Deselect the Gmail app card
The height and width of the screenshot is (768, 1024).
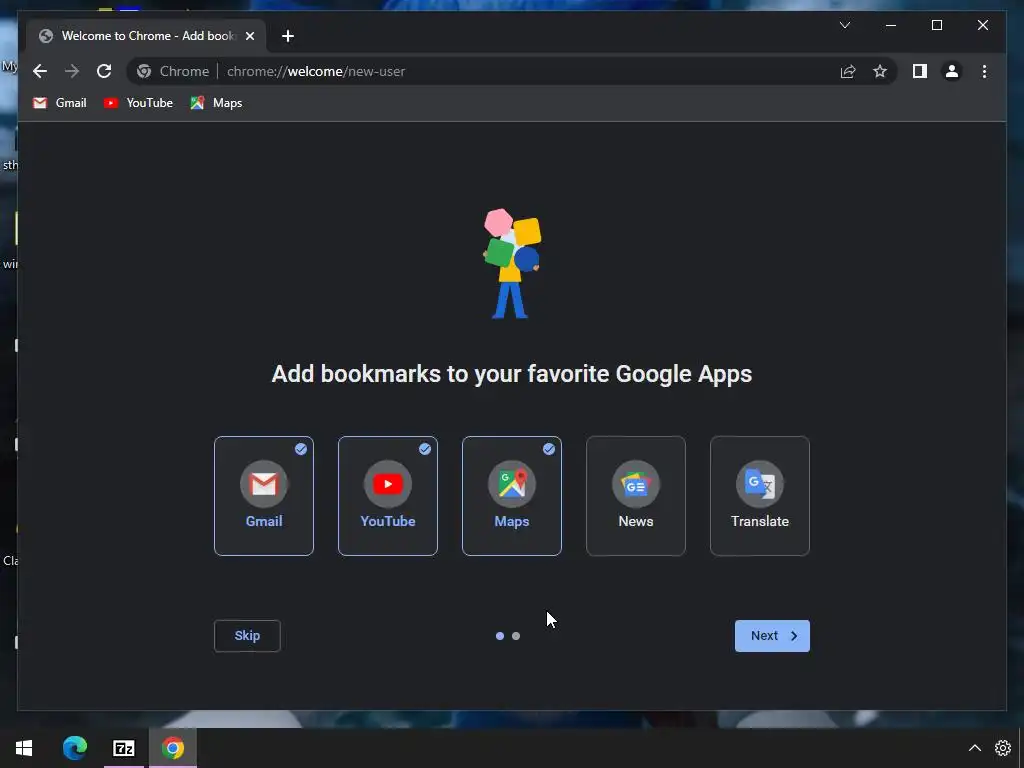point(264,496)
